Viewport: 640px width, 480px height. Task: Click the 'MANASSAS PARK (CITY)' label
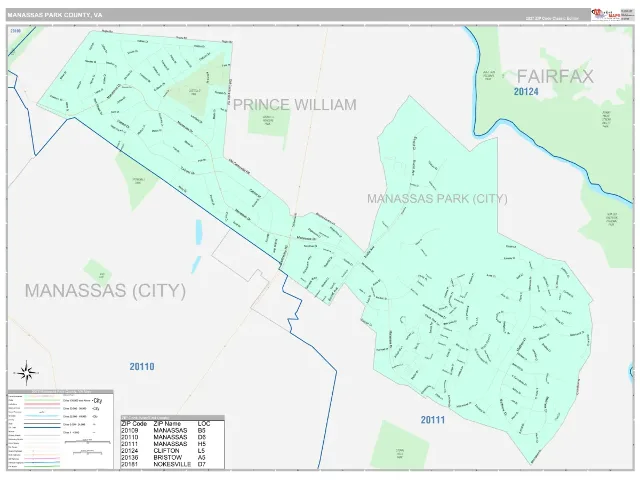pyautogui.click(x=437, y=199)
